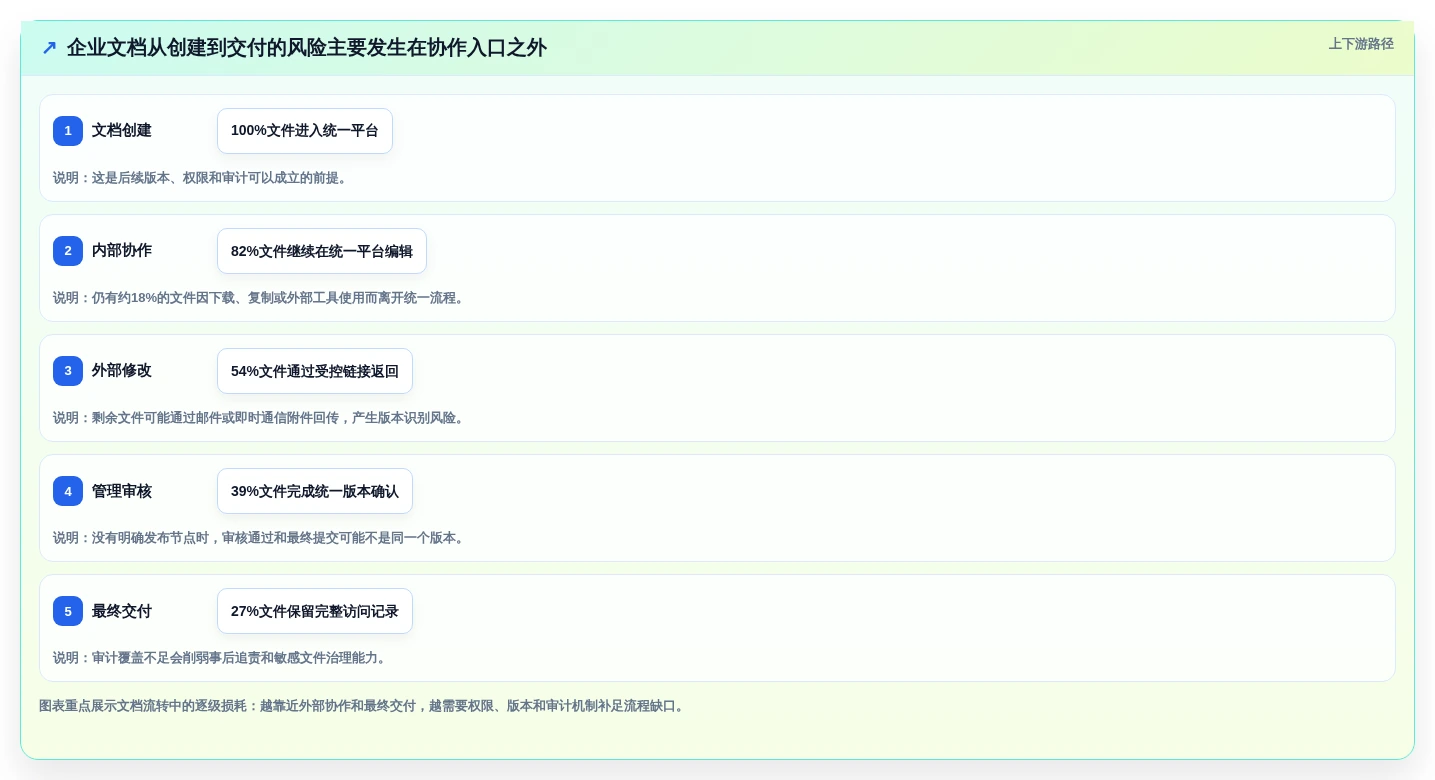Click the 100%文件进入统一平台 pill
Image resolution: width=1435 pixels, height=780 pixels.
(305, 131)
